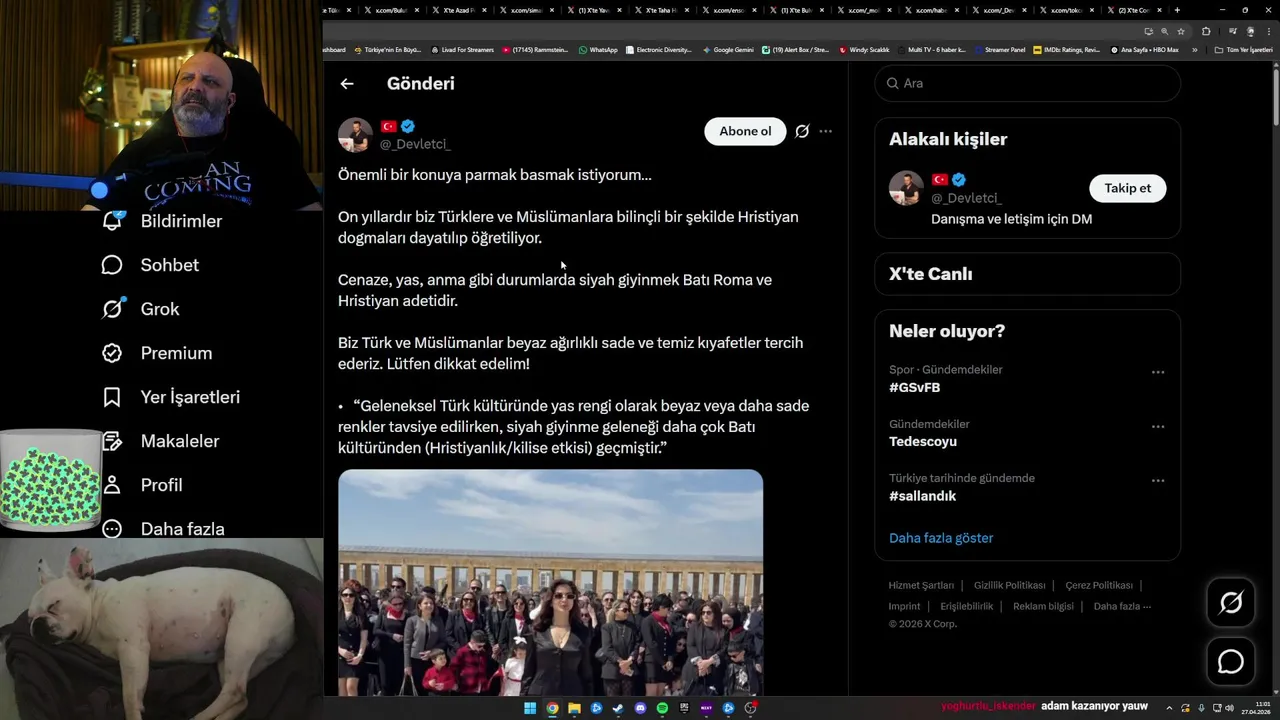This screenshot has width=1280, height=720.
Task: Open options menu for #sallandık trend
Action: click(x=1158, y=480)
